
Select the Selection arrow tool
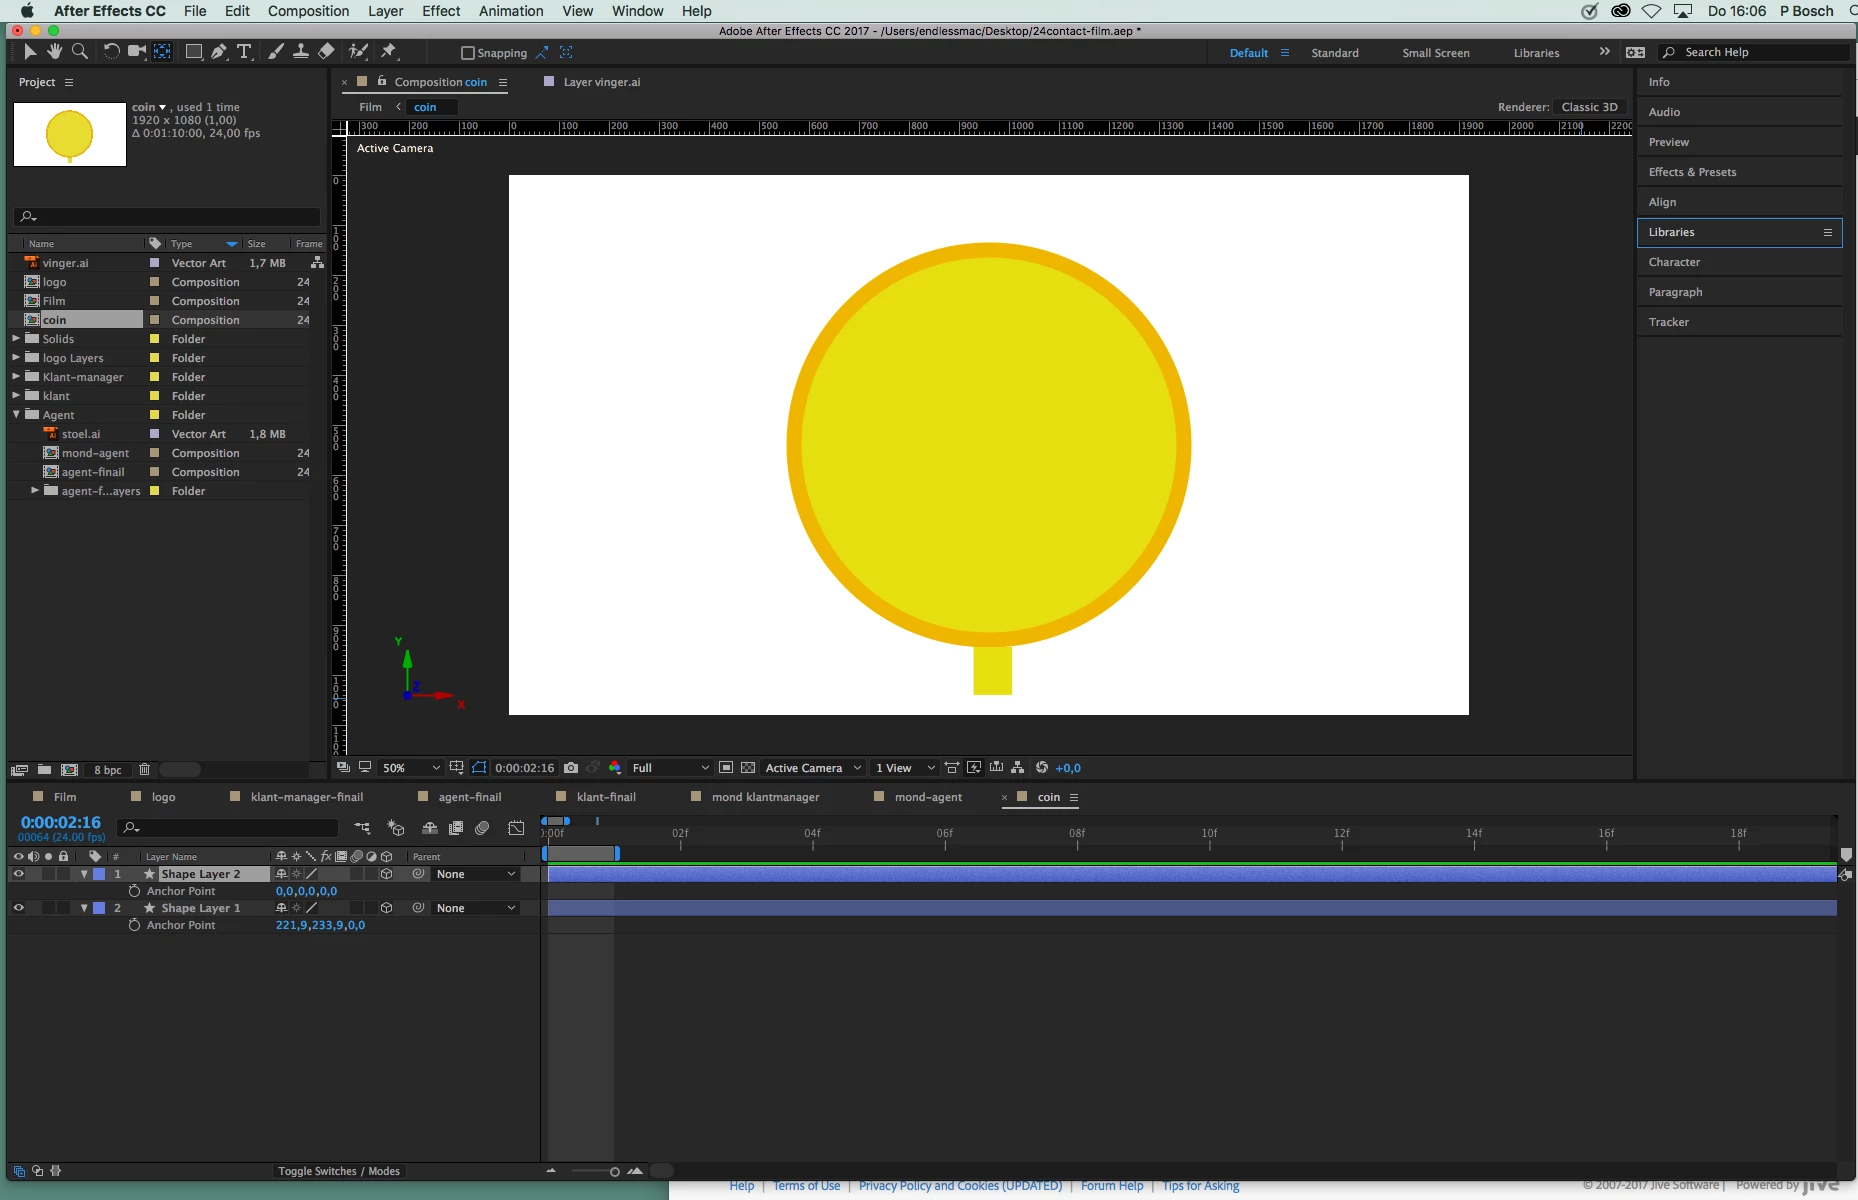pyautogui.click(x=30, y=52)
